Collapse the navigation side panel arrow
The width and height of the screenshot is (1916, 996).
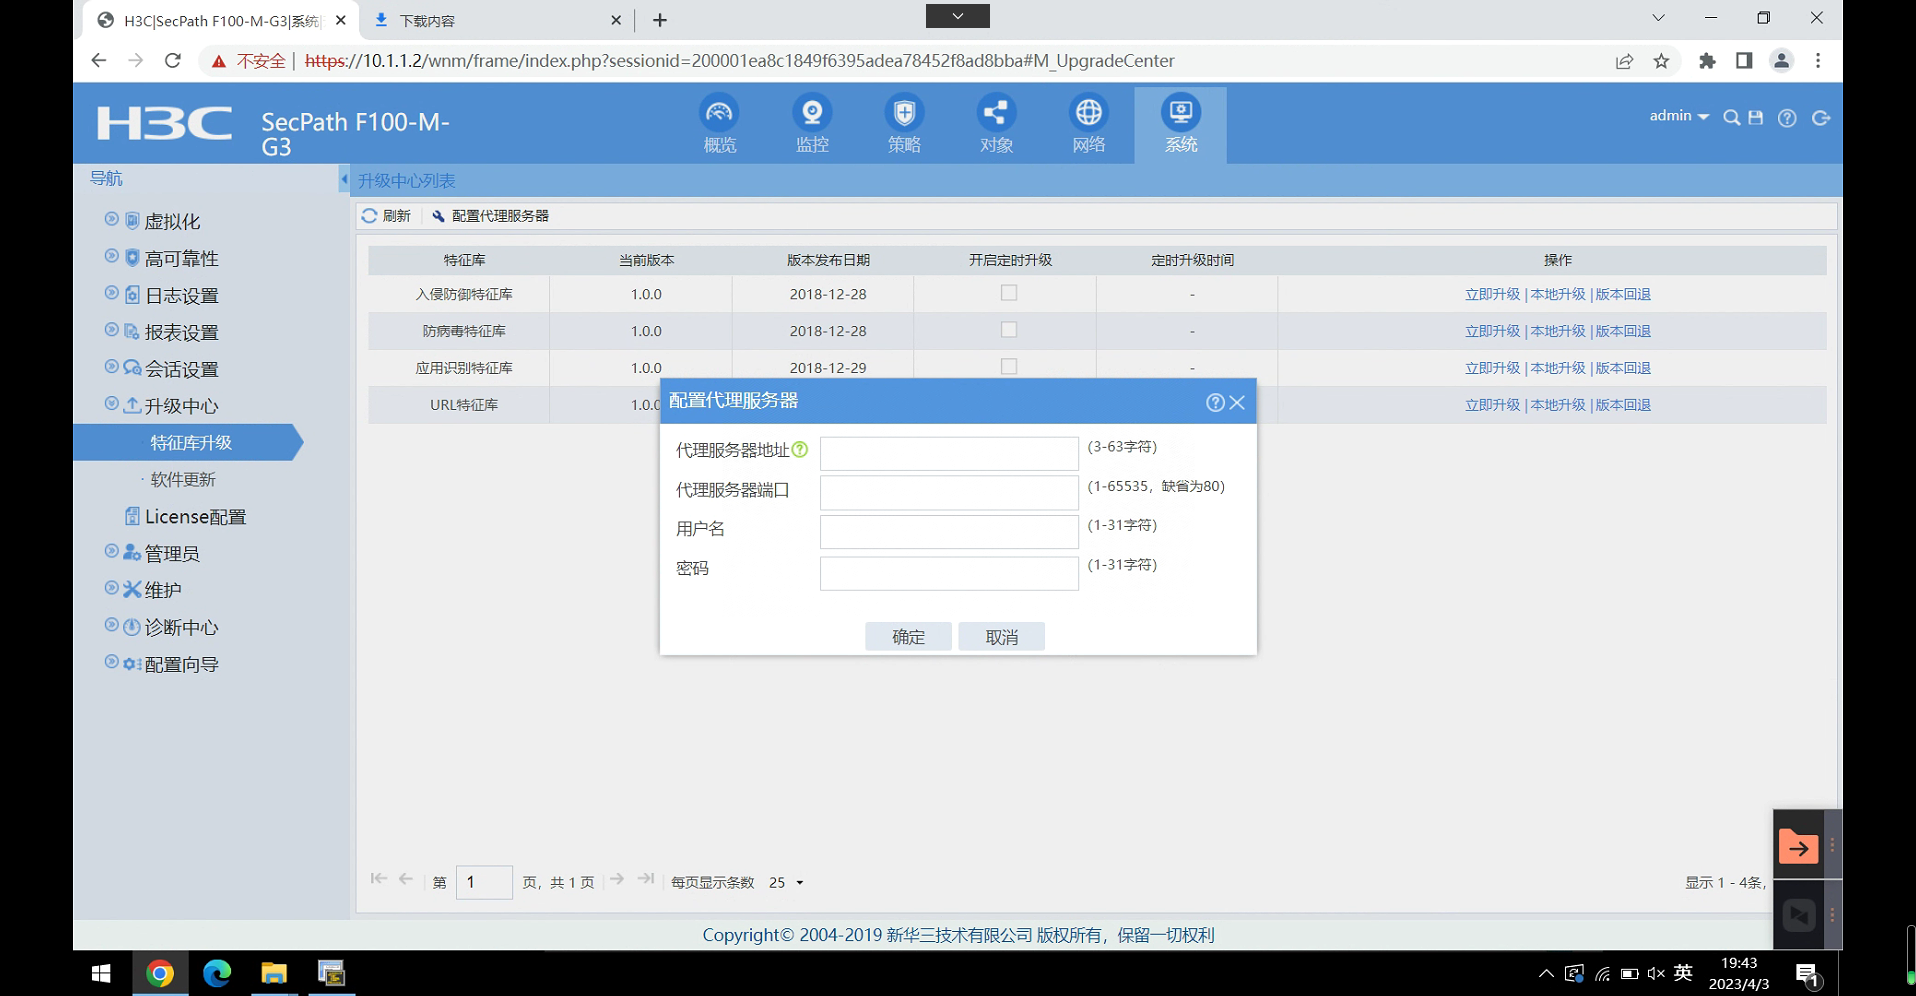click(x=344, y=180)
